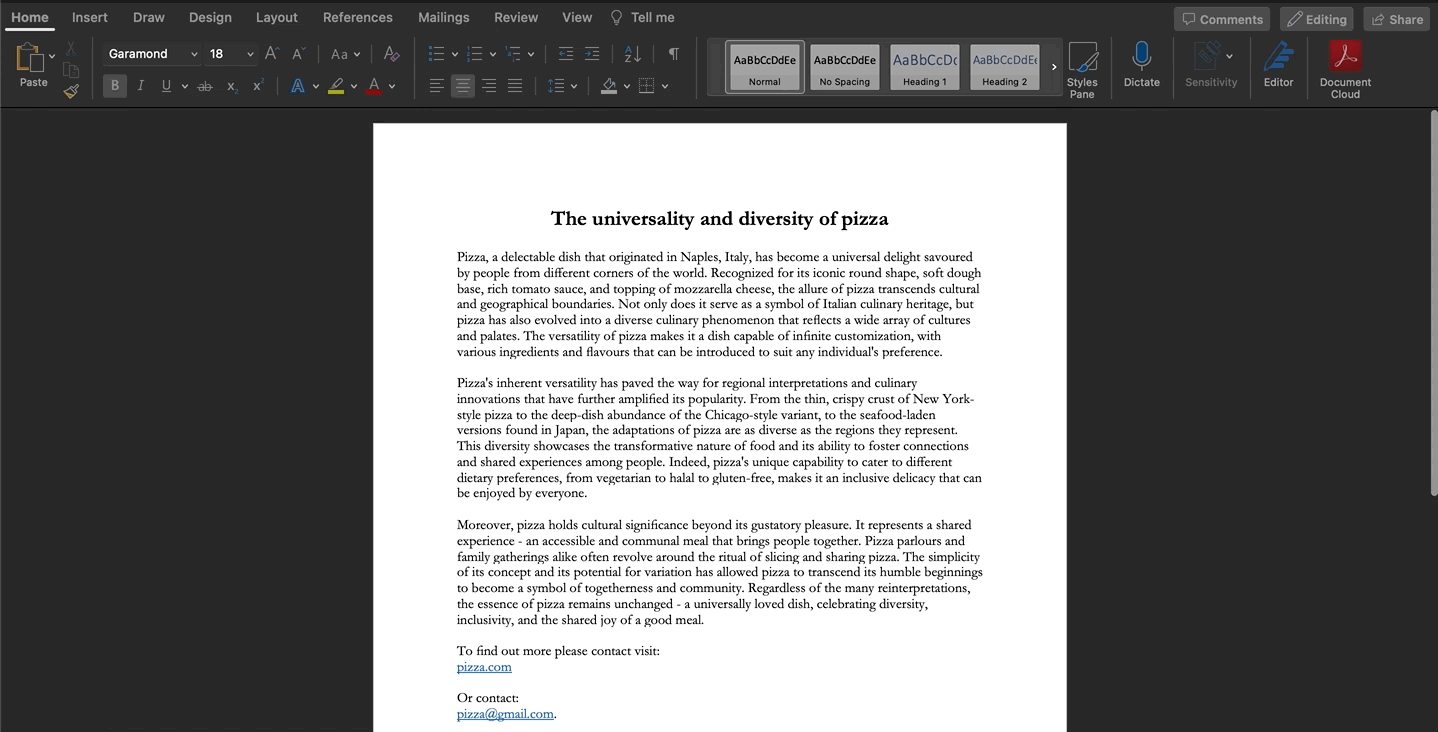Open the underline style dropdown arrow

click(184, 86)
